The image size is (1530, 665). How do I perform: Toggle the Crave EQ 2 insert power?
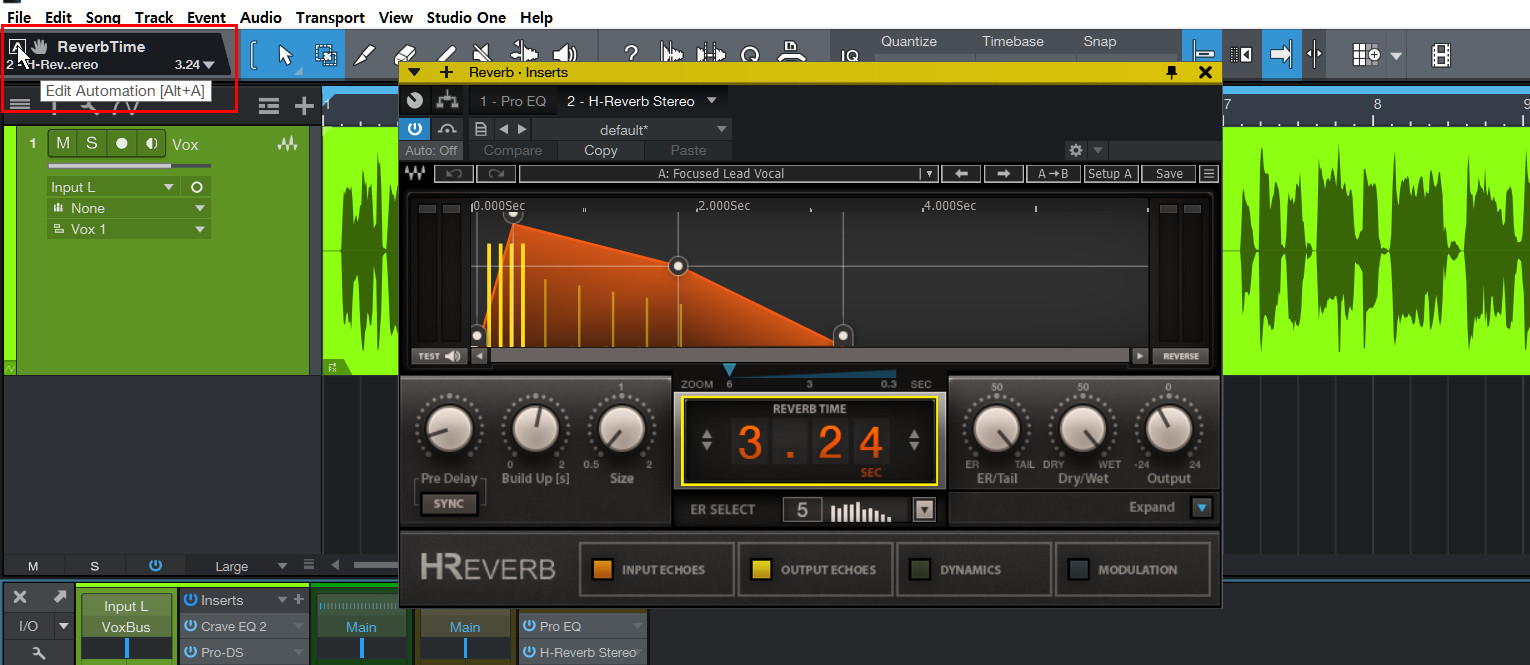tap(190, 626)
